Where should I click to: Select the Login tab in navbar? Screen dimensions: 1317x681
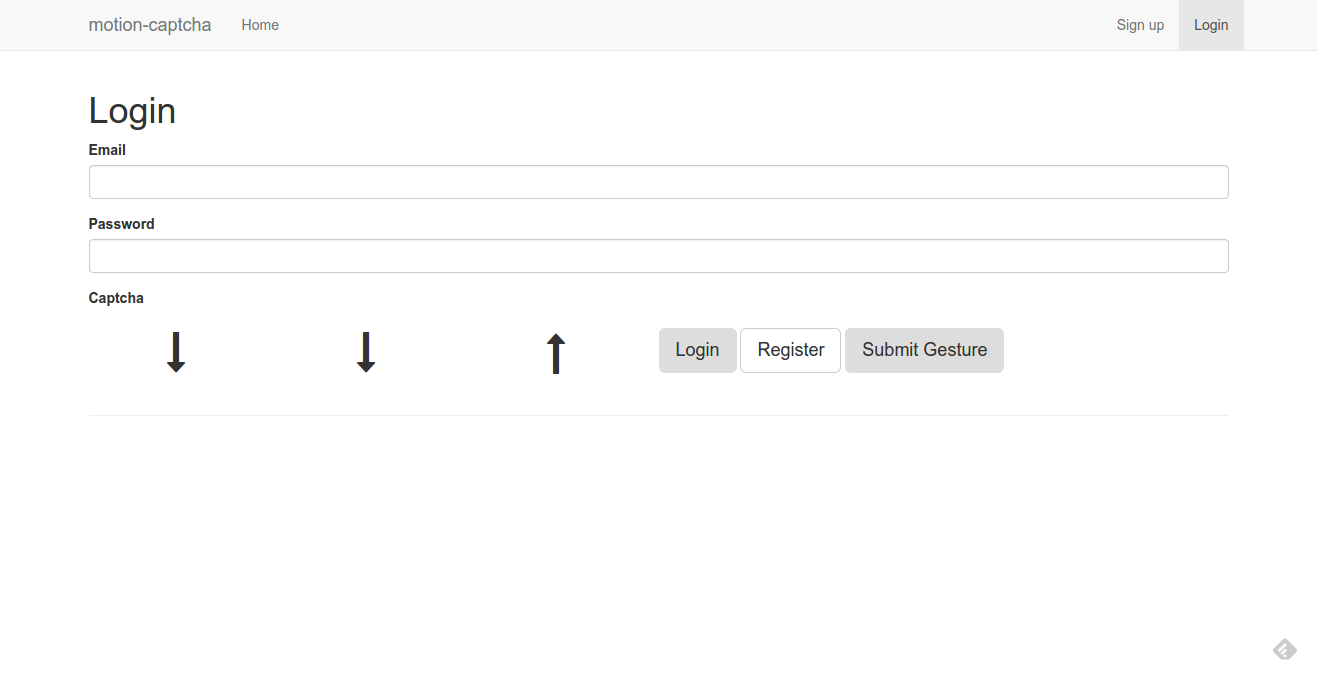[1211, 25]
